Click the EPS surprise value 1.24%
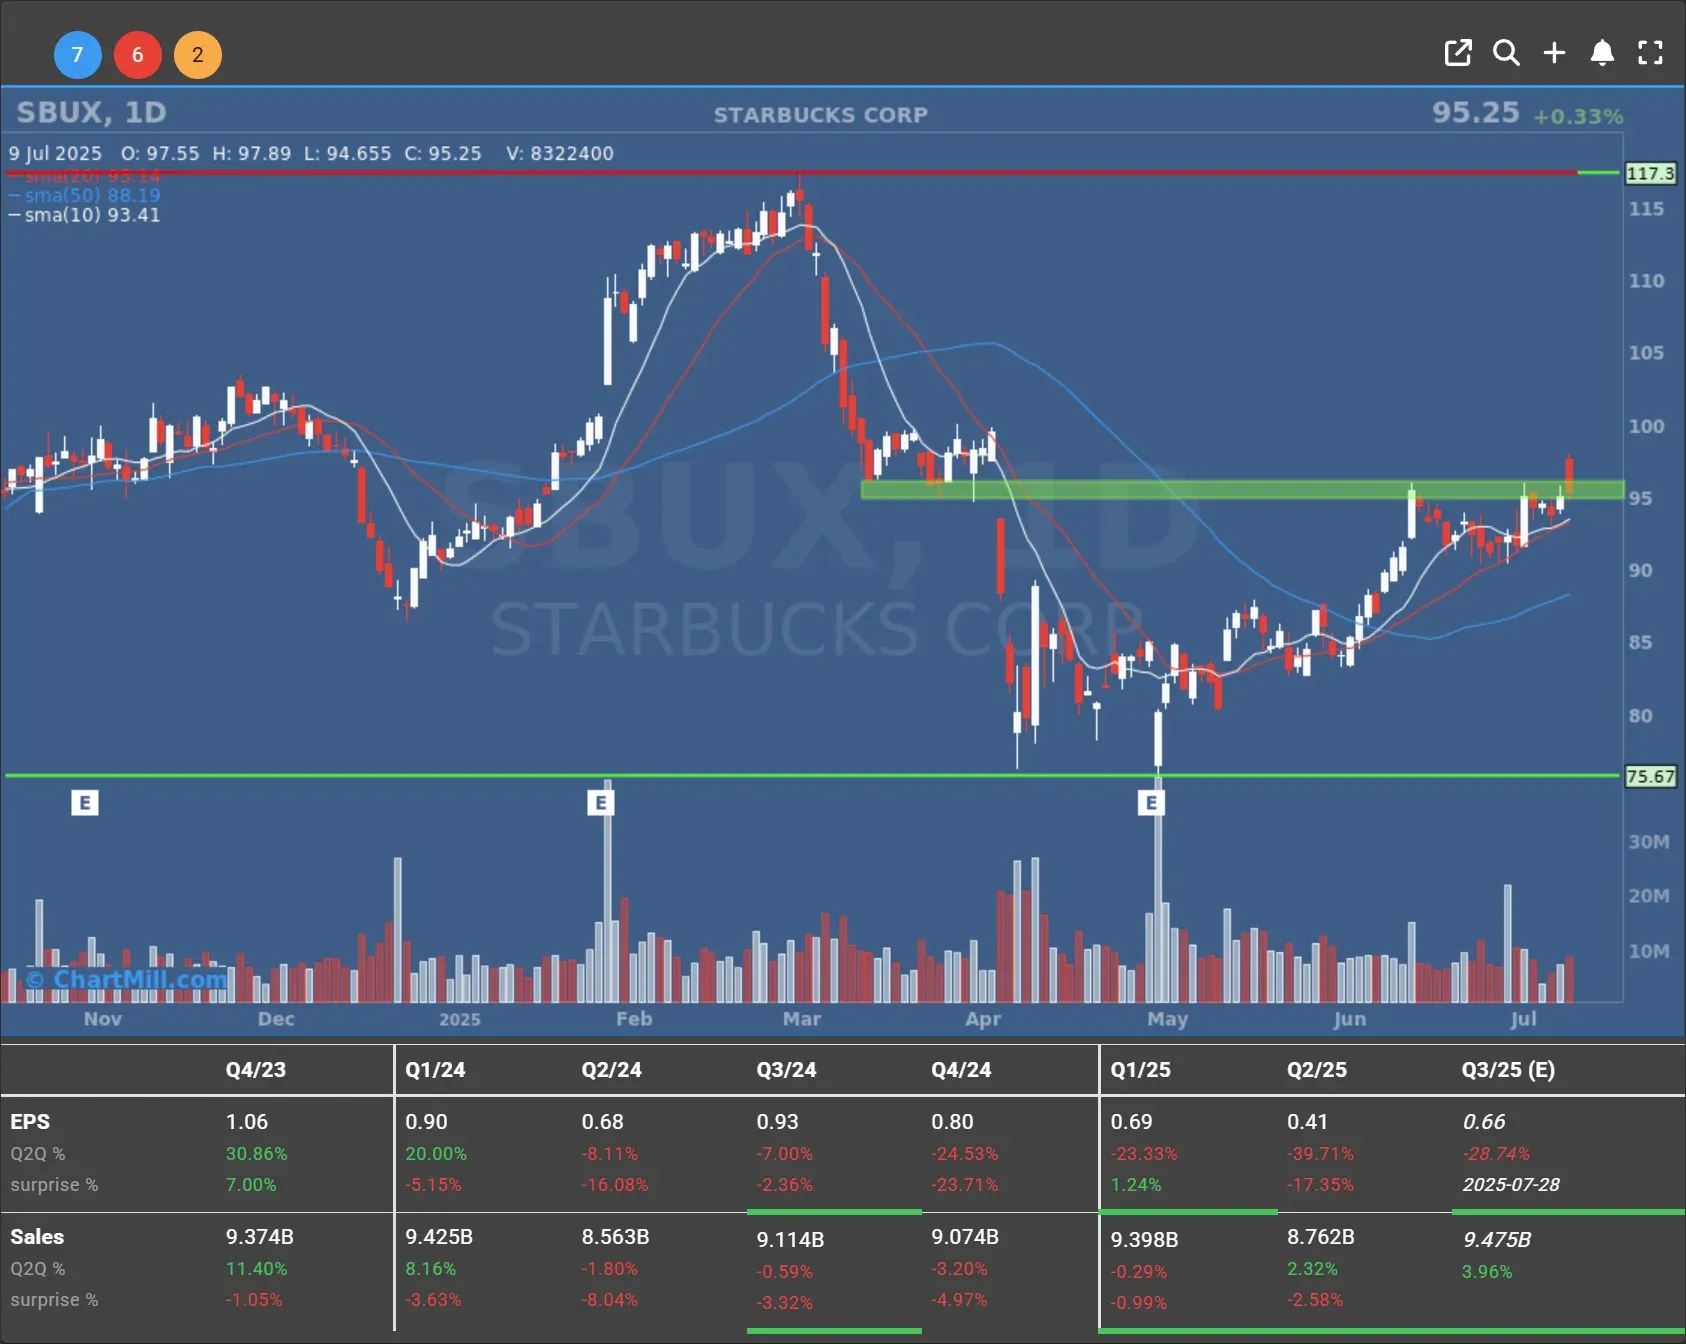The width and height of the screenshot is (1686, 1344). pos(1136,1184)
